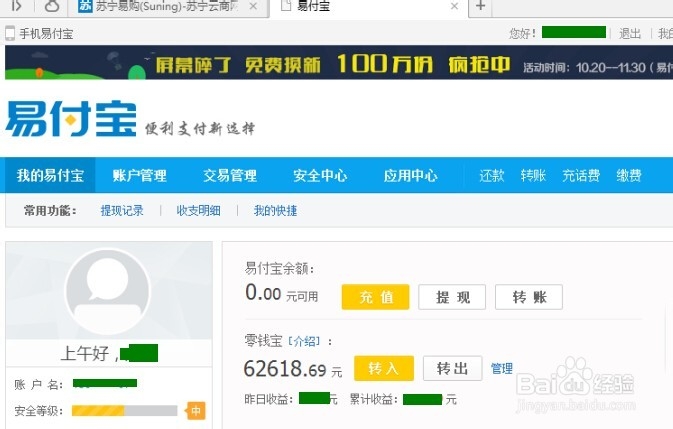This screenshot has height=429, width=673.
Task: Click 充话费 link
Action: [581, 175]
